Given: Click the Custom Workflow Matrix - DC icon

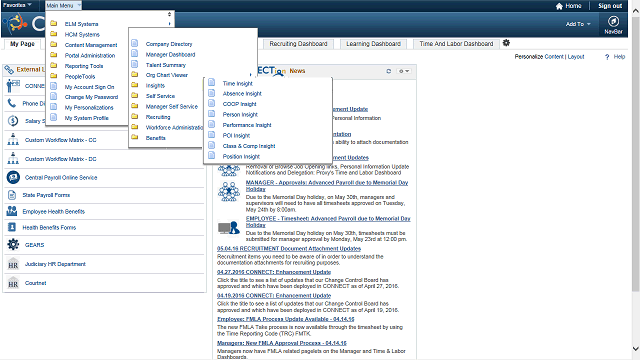Looking at the screenshot, I should pyautogui.click(x=13, y=158).
